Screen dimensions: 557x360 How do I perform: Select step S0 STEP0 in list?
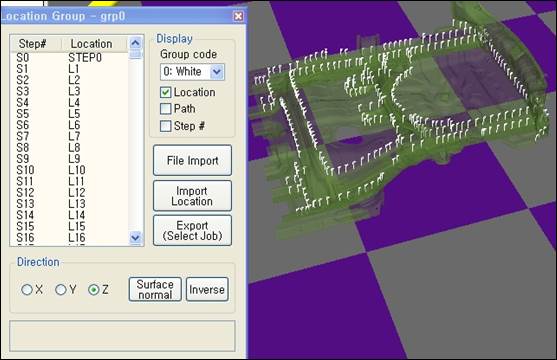69,58
